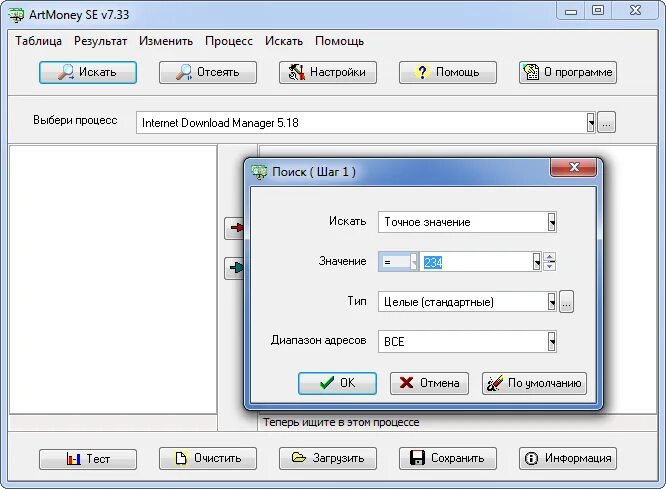The height and width of the screenshot is (489, 666).
Task: Open the Помощь menu in menu bar
Action: [x=339, y=41]
